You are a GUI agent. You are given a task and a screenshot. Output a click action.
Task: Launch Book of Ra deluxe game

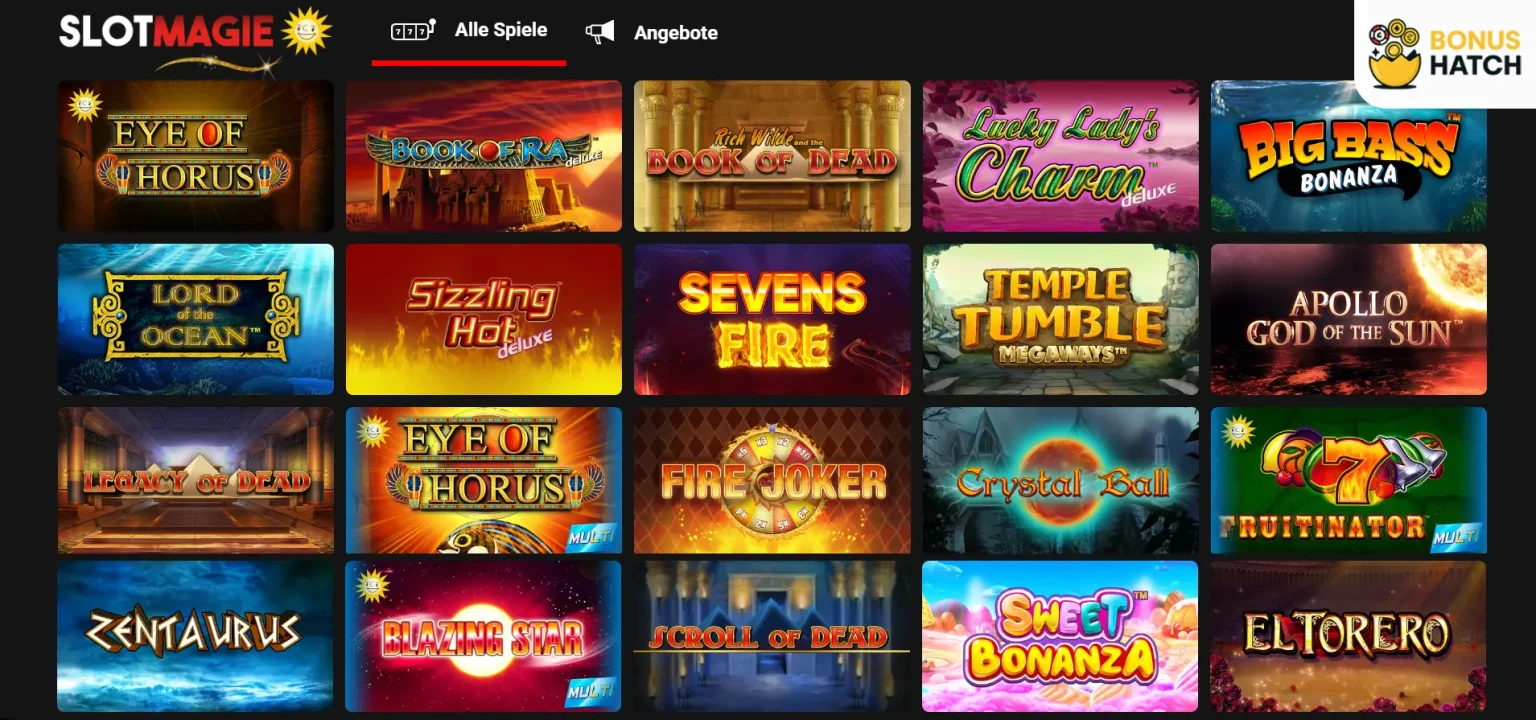(x=484, y=156)
